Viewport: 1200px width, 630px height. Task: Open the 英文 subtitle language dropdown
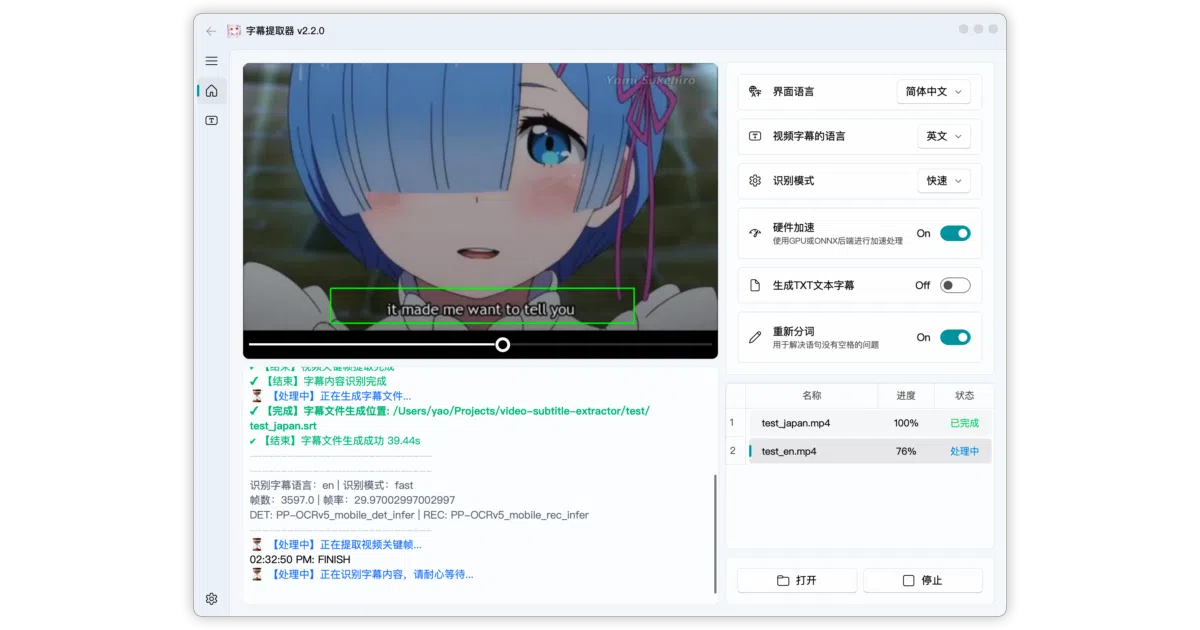point(944,136)
